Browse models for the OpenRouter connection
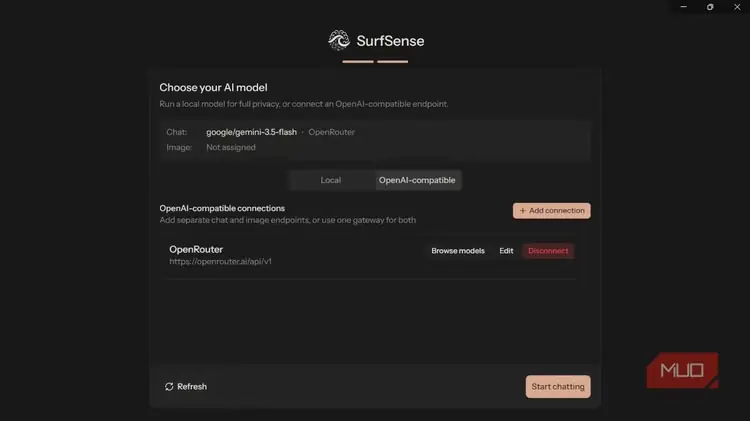The height and width of the screenshot is (421, 750). pyautogui.click(x=458, y=251)
